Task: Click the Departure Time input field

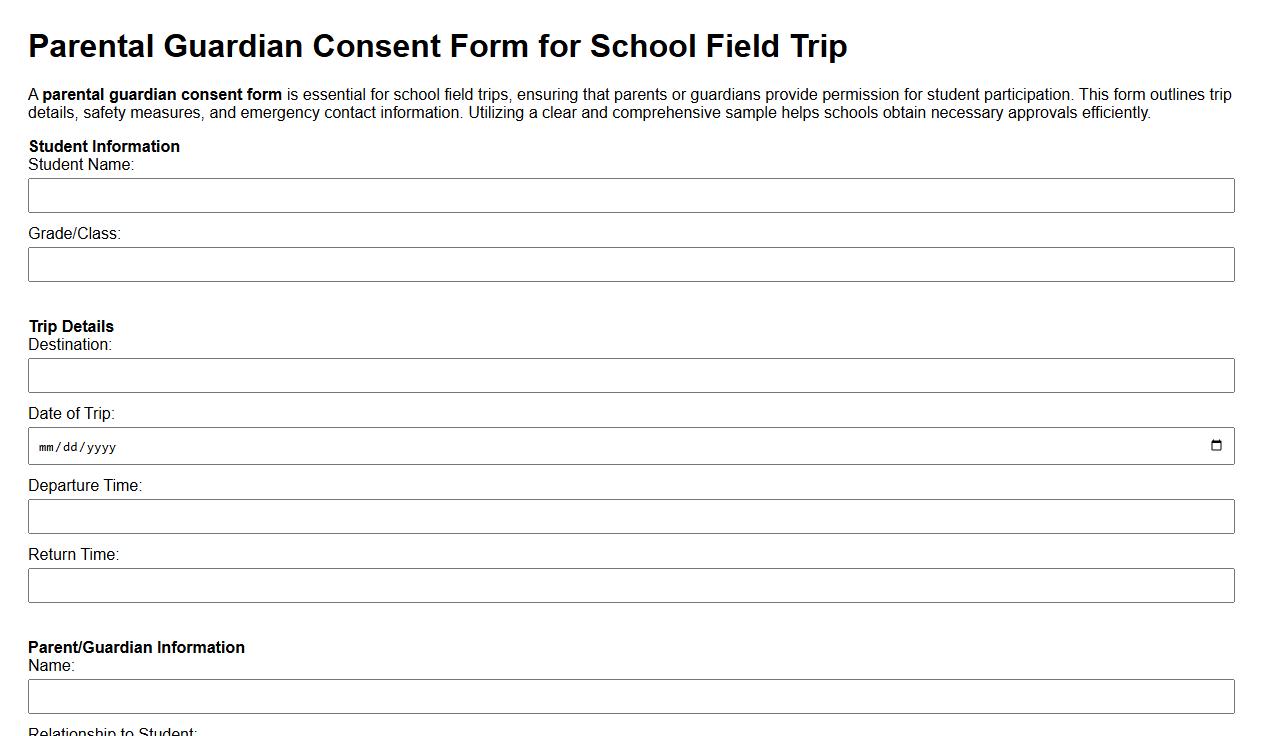Action: 630,516
